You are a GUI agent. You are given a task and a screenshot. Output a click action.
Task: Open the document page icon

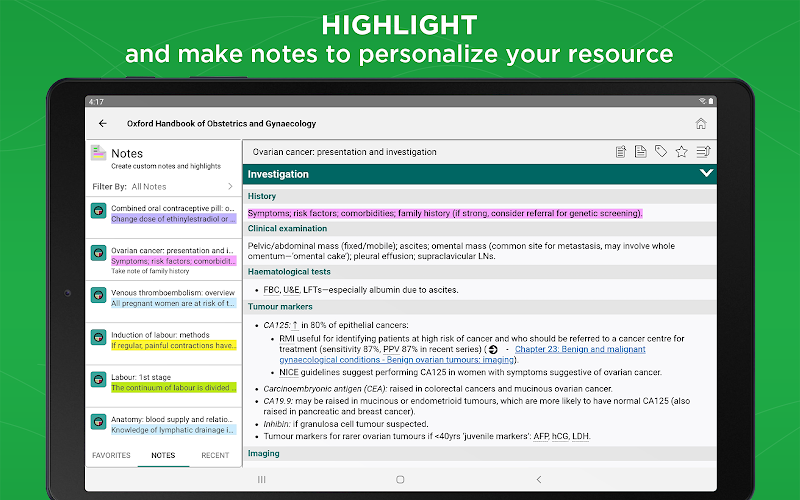pyautogui.click(x=641, y=152)
